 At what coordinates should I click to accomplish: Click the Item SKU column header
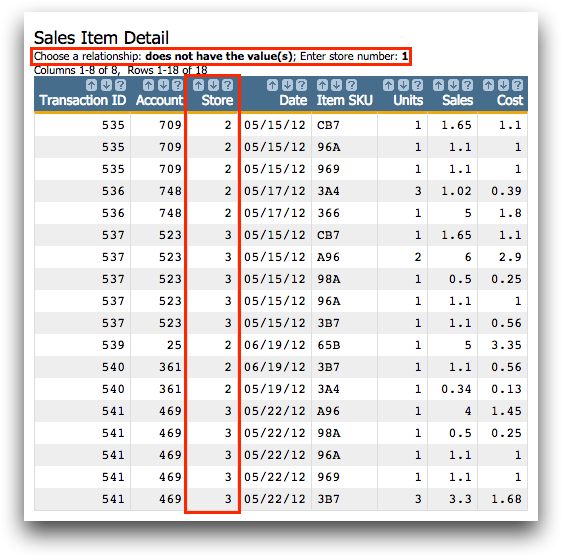point(344,100)
